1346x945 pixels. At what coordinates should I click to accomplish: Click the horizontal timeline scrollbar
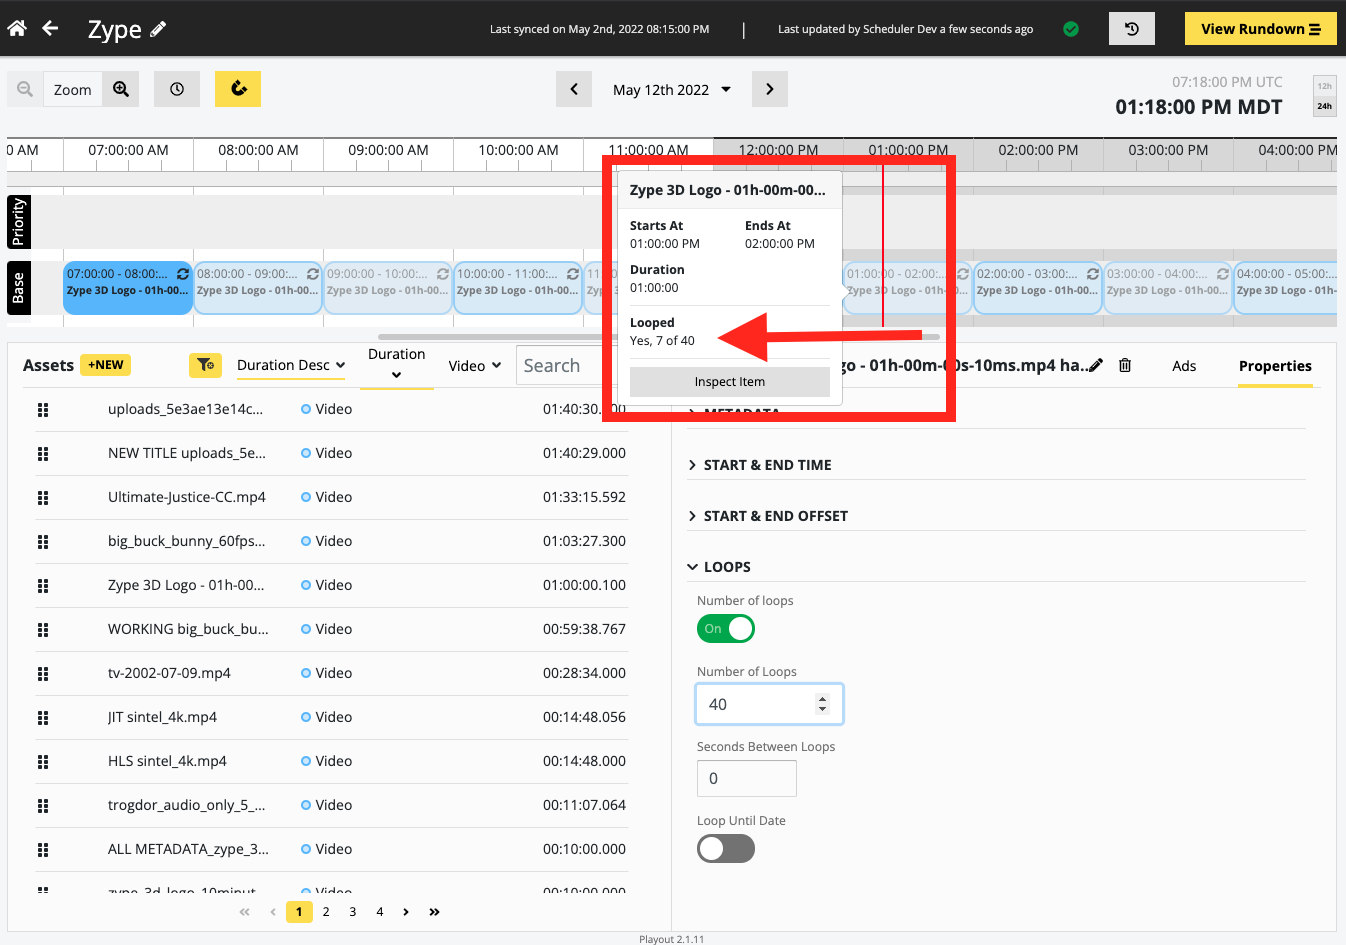pyautogui.click(x=658, y=337)
